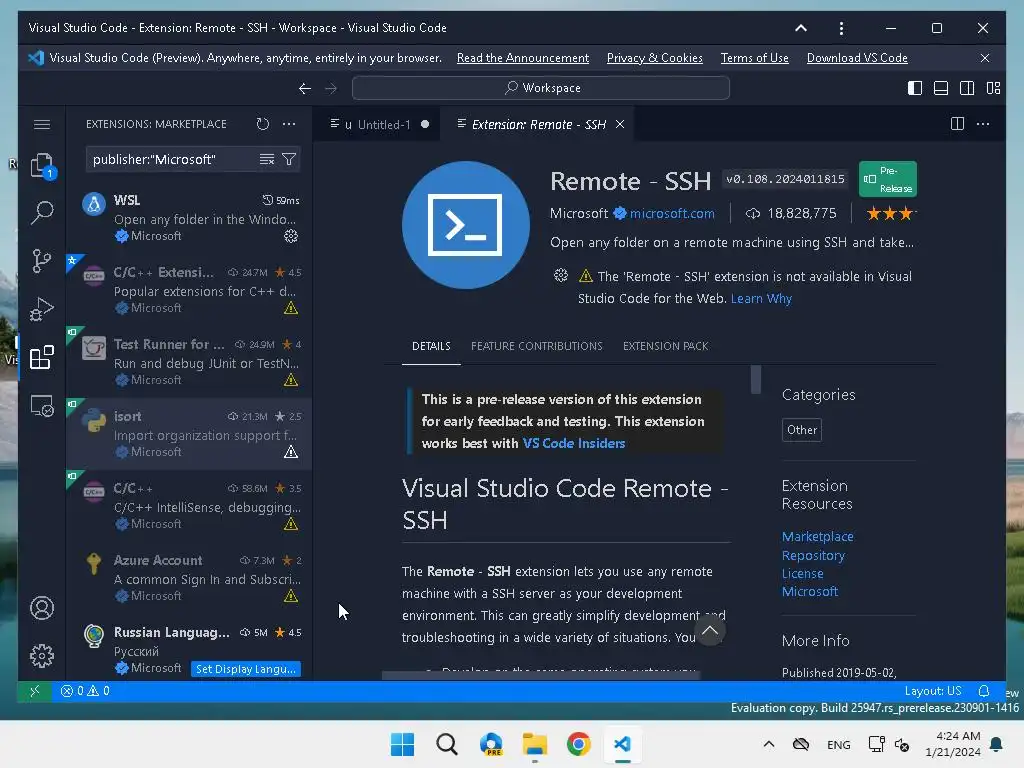Open Google Chrome from the taskbar

(x=579, y=744)
